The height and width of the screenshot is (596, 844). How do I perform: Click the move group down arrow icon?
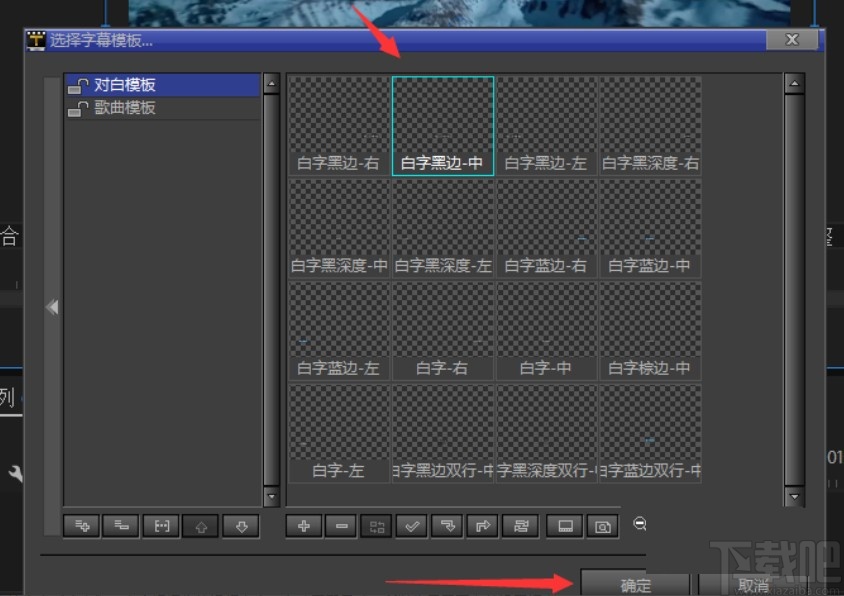click(240, 526)
